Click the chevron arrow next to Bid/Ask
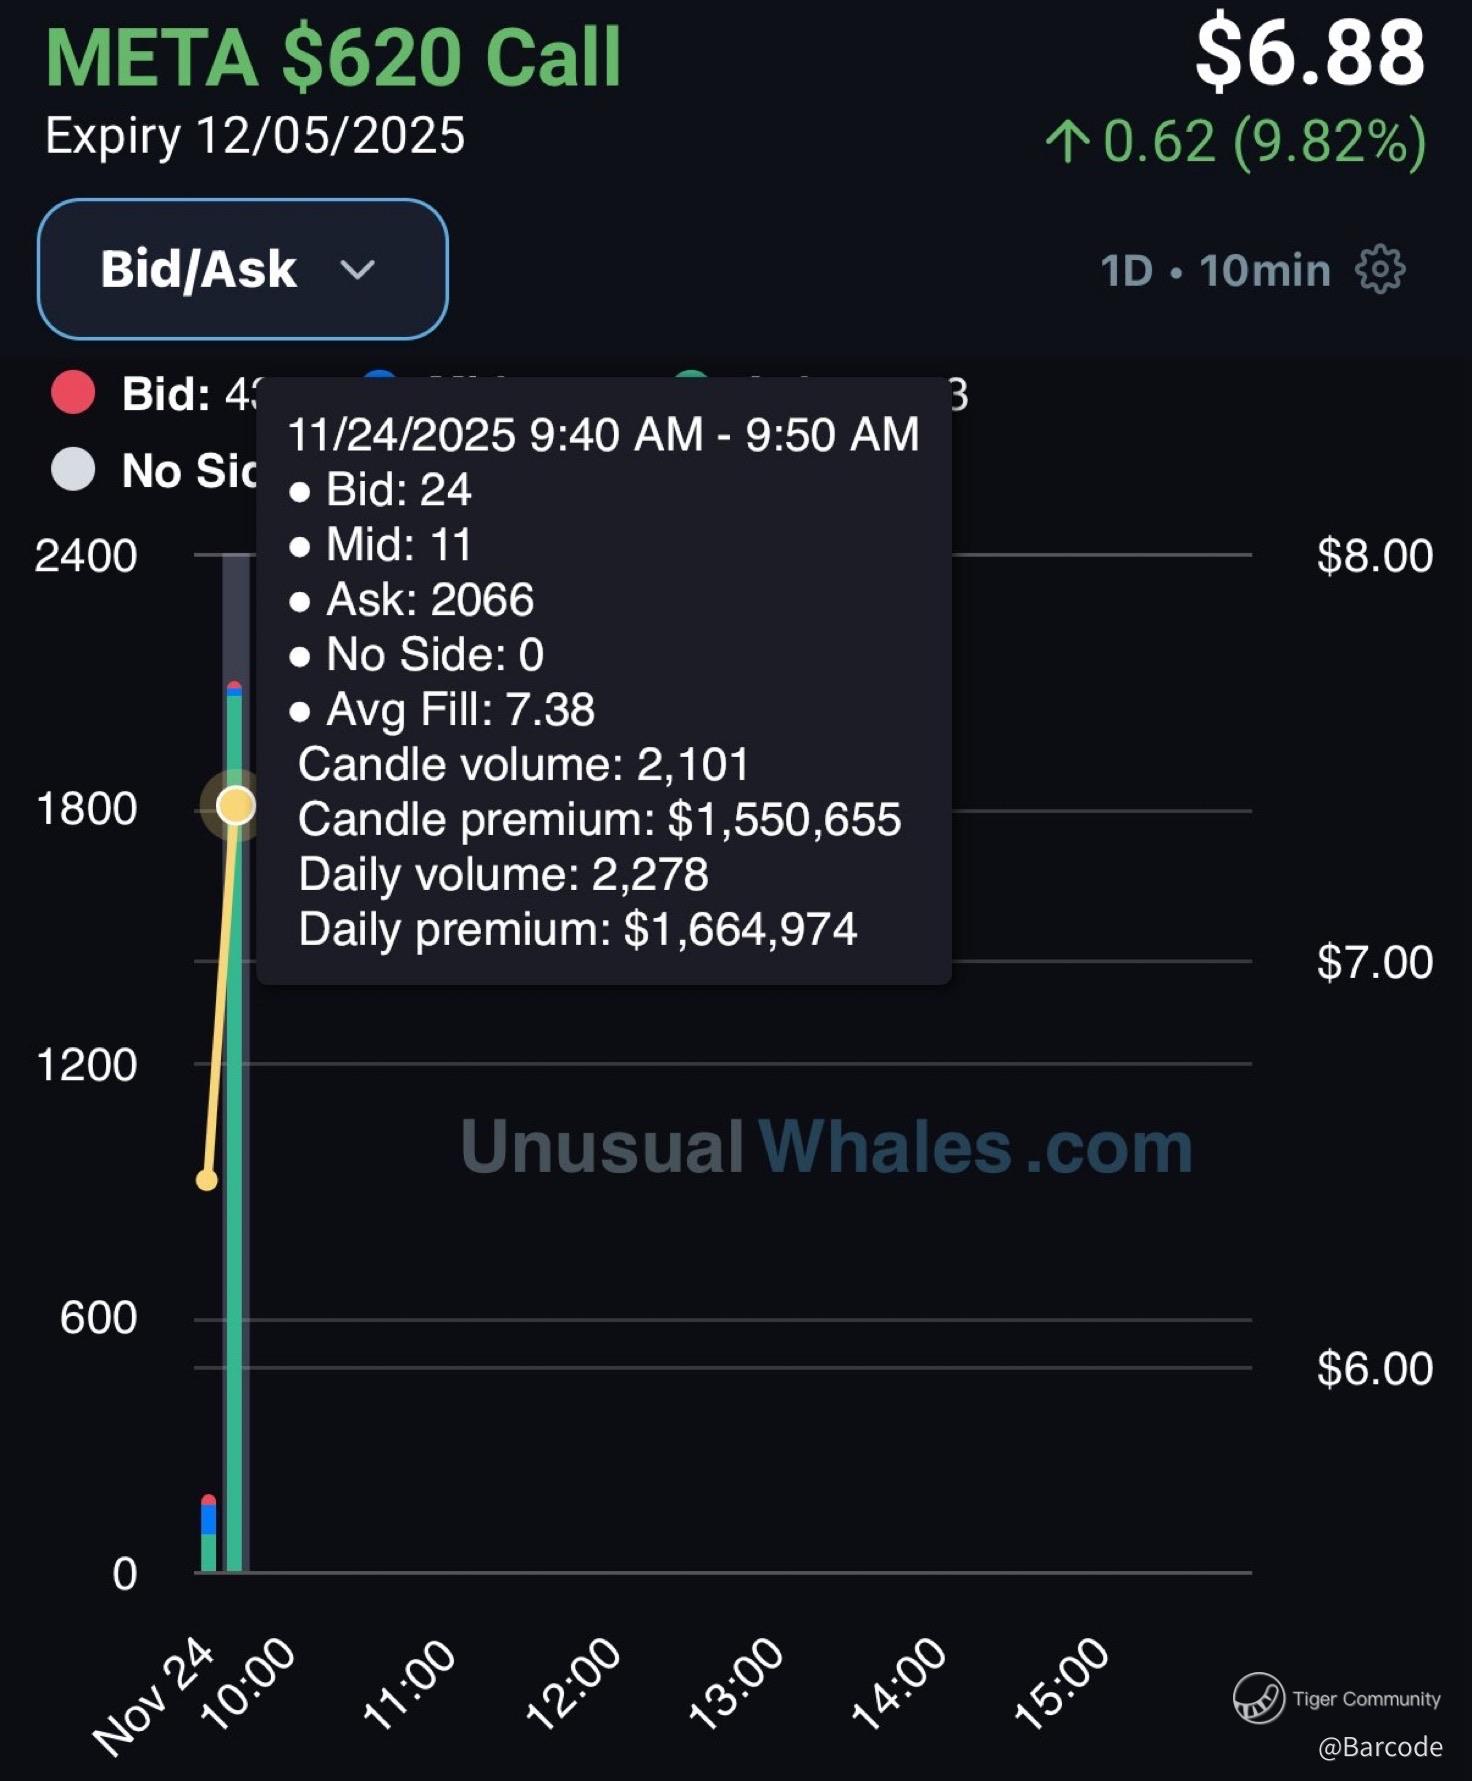This screenshot has width=1472, height=1781. click(357, 269)
